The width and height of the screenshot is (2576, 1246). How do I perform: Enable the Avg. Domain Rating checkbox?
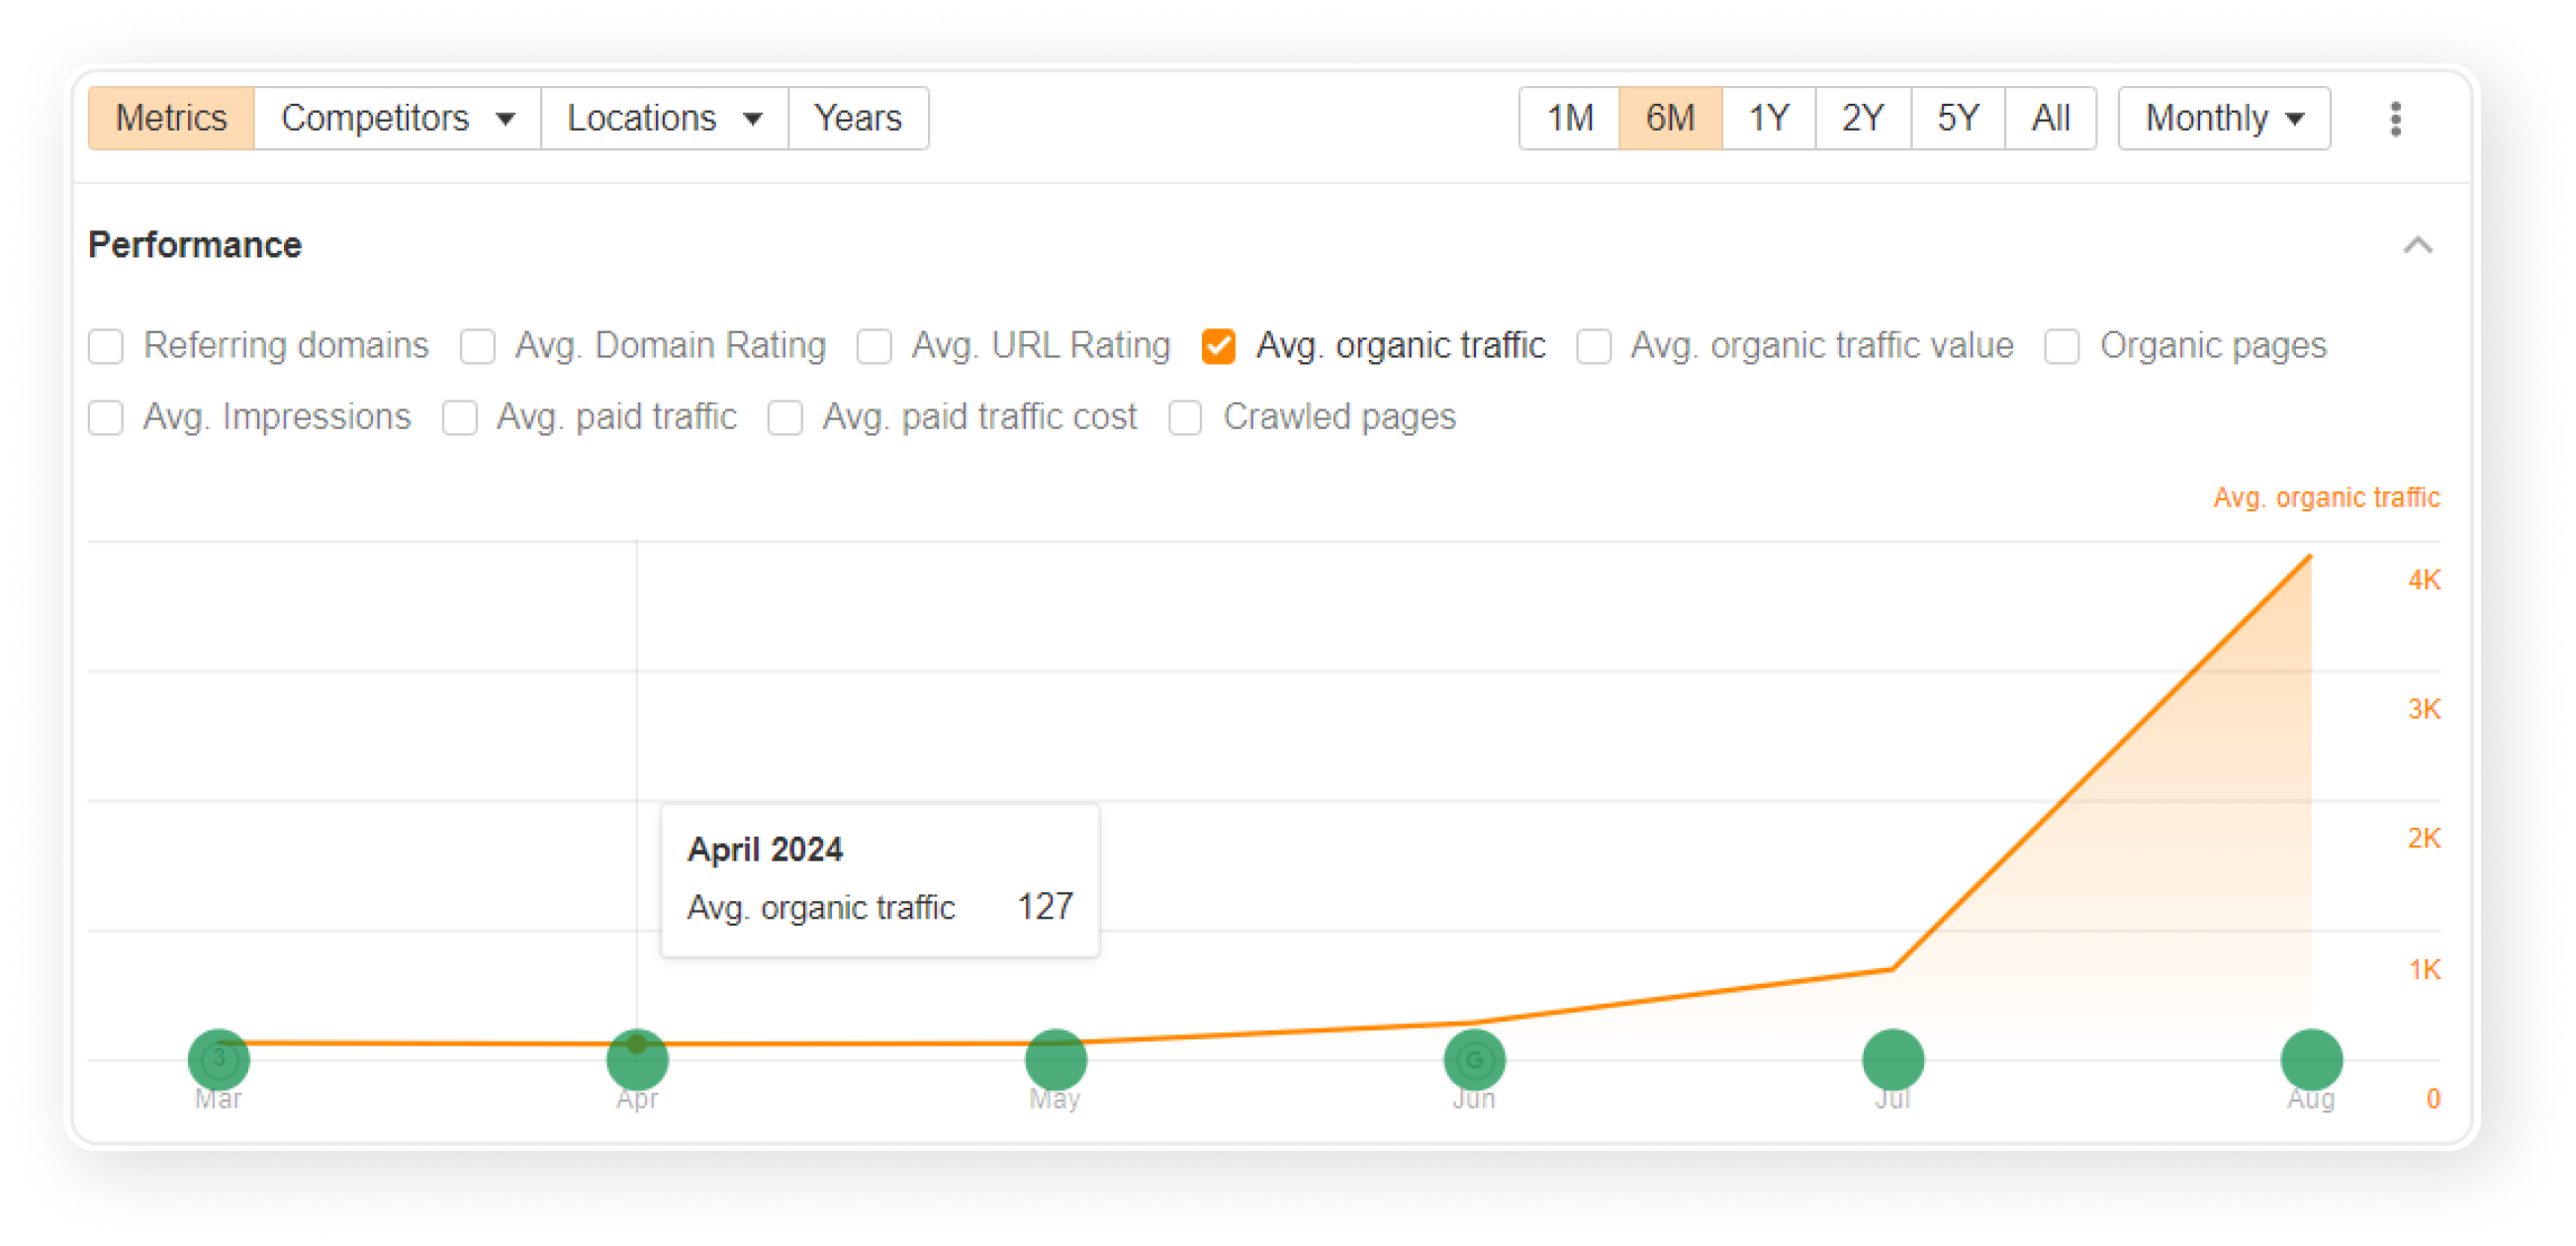point(487,343)
